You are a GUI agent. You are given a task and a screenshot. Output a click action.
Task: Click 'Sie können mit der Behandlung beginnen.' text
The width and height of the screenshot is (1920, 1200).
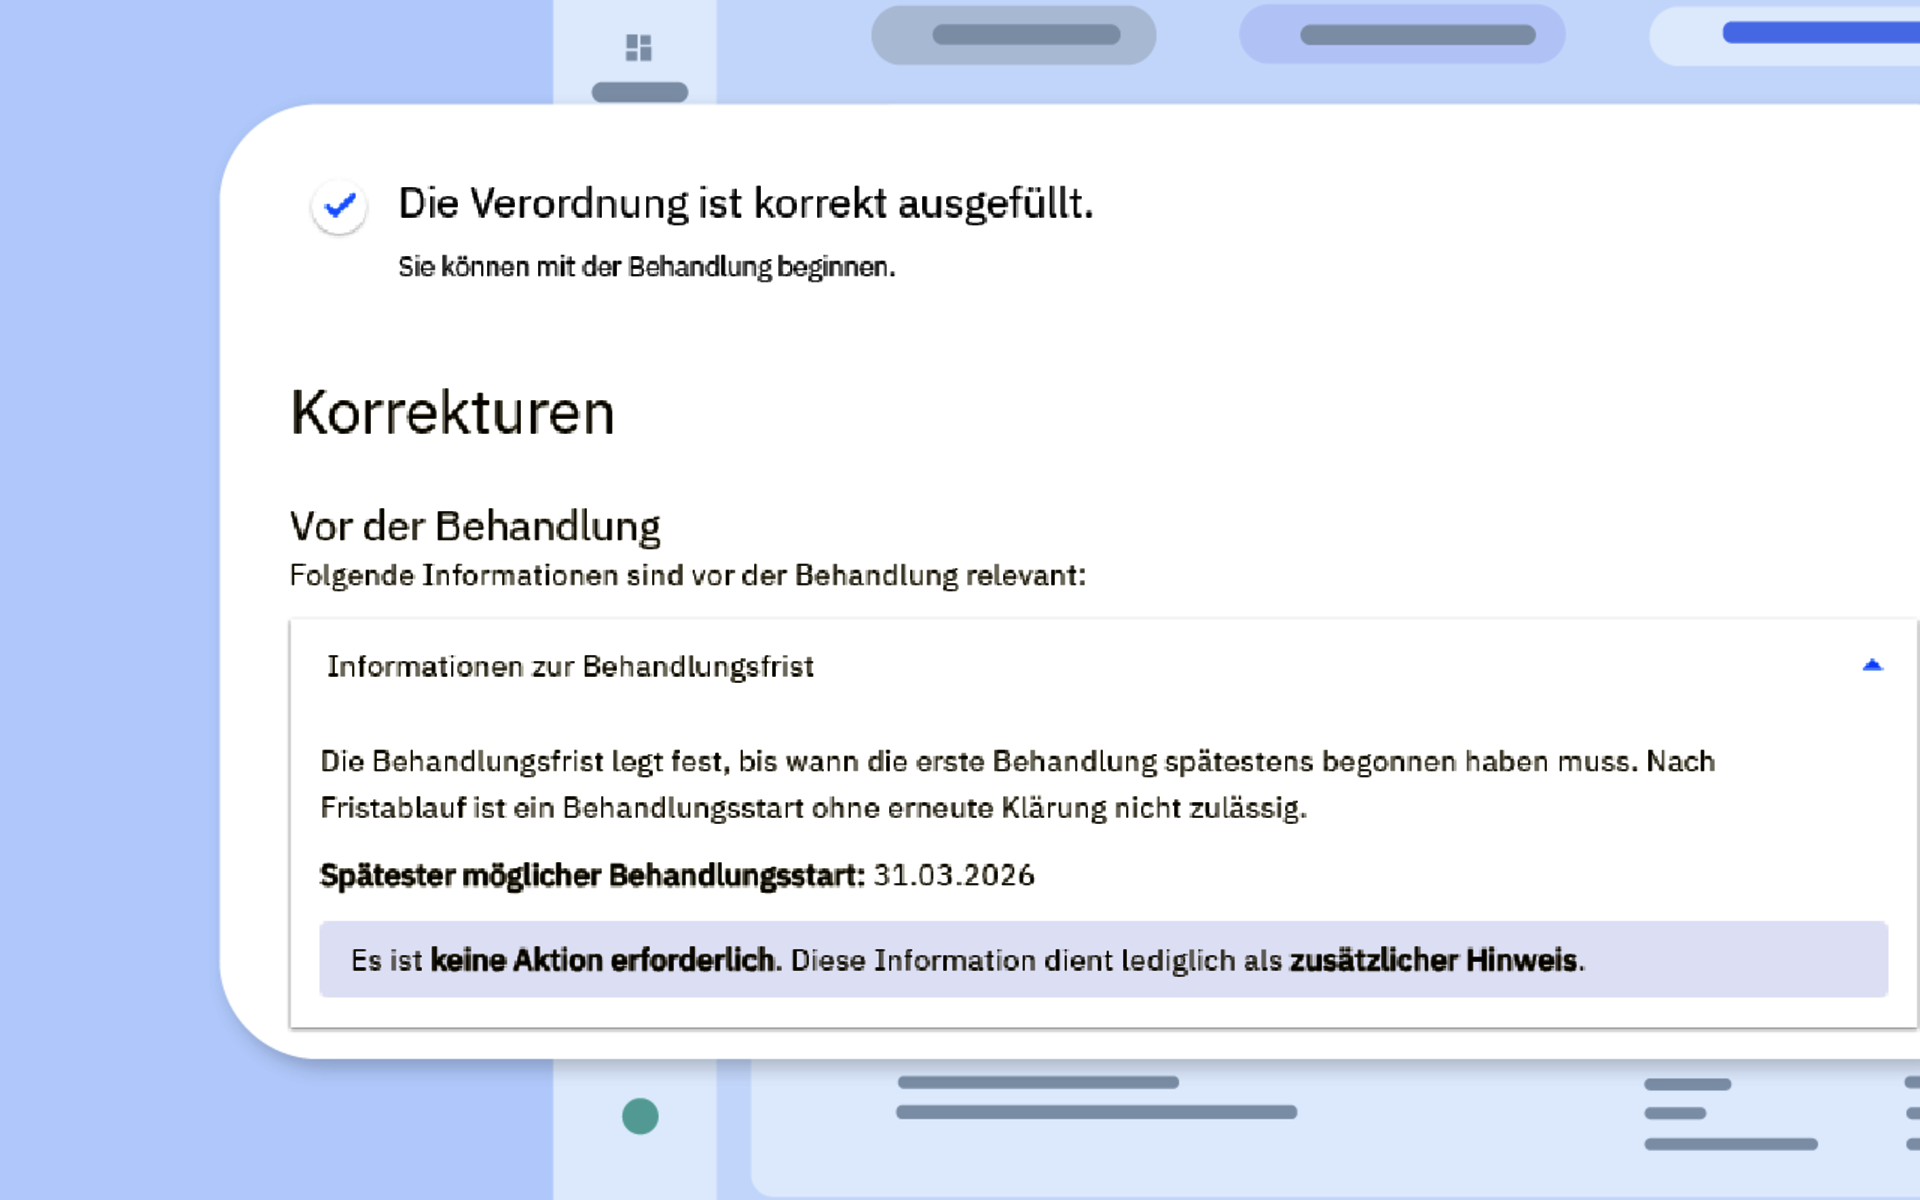(646, 267)
